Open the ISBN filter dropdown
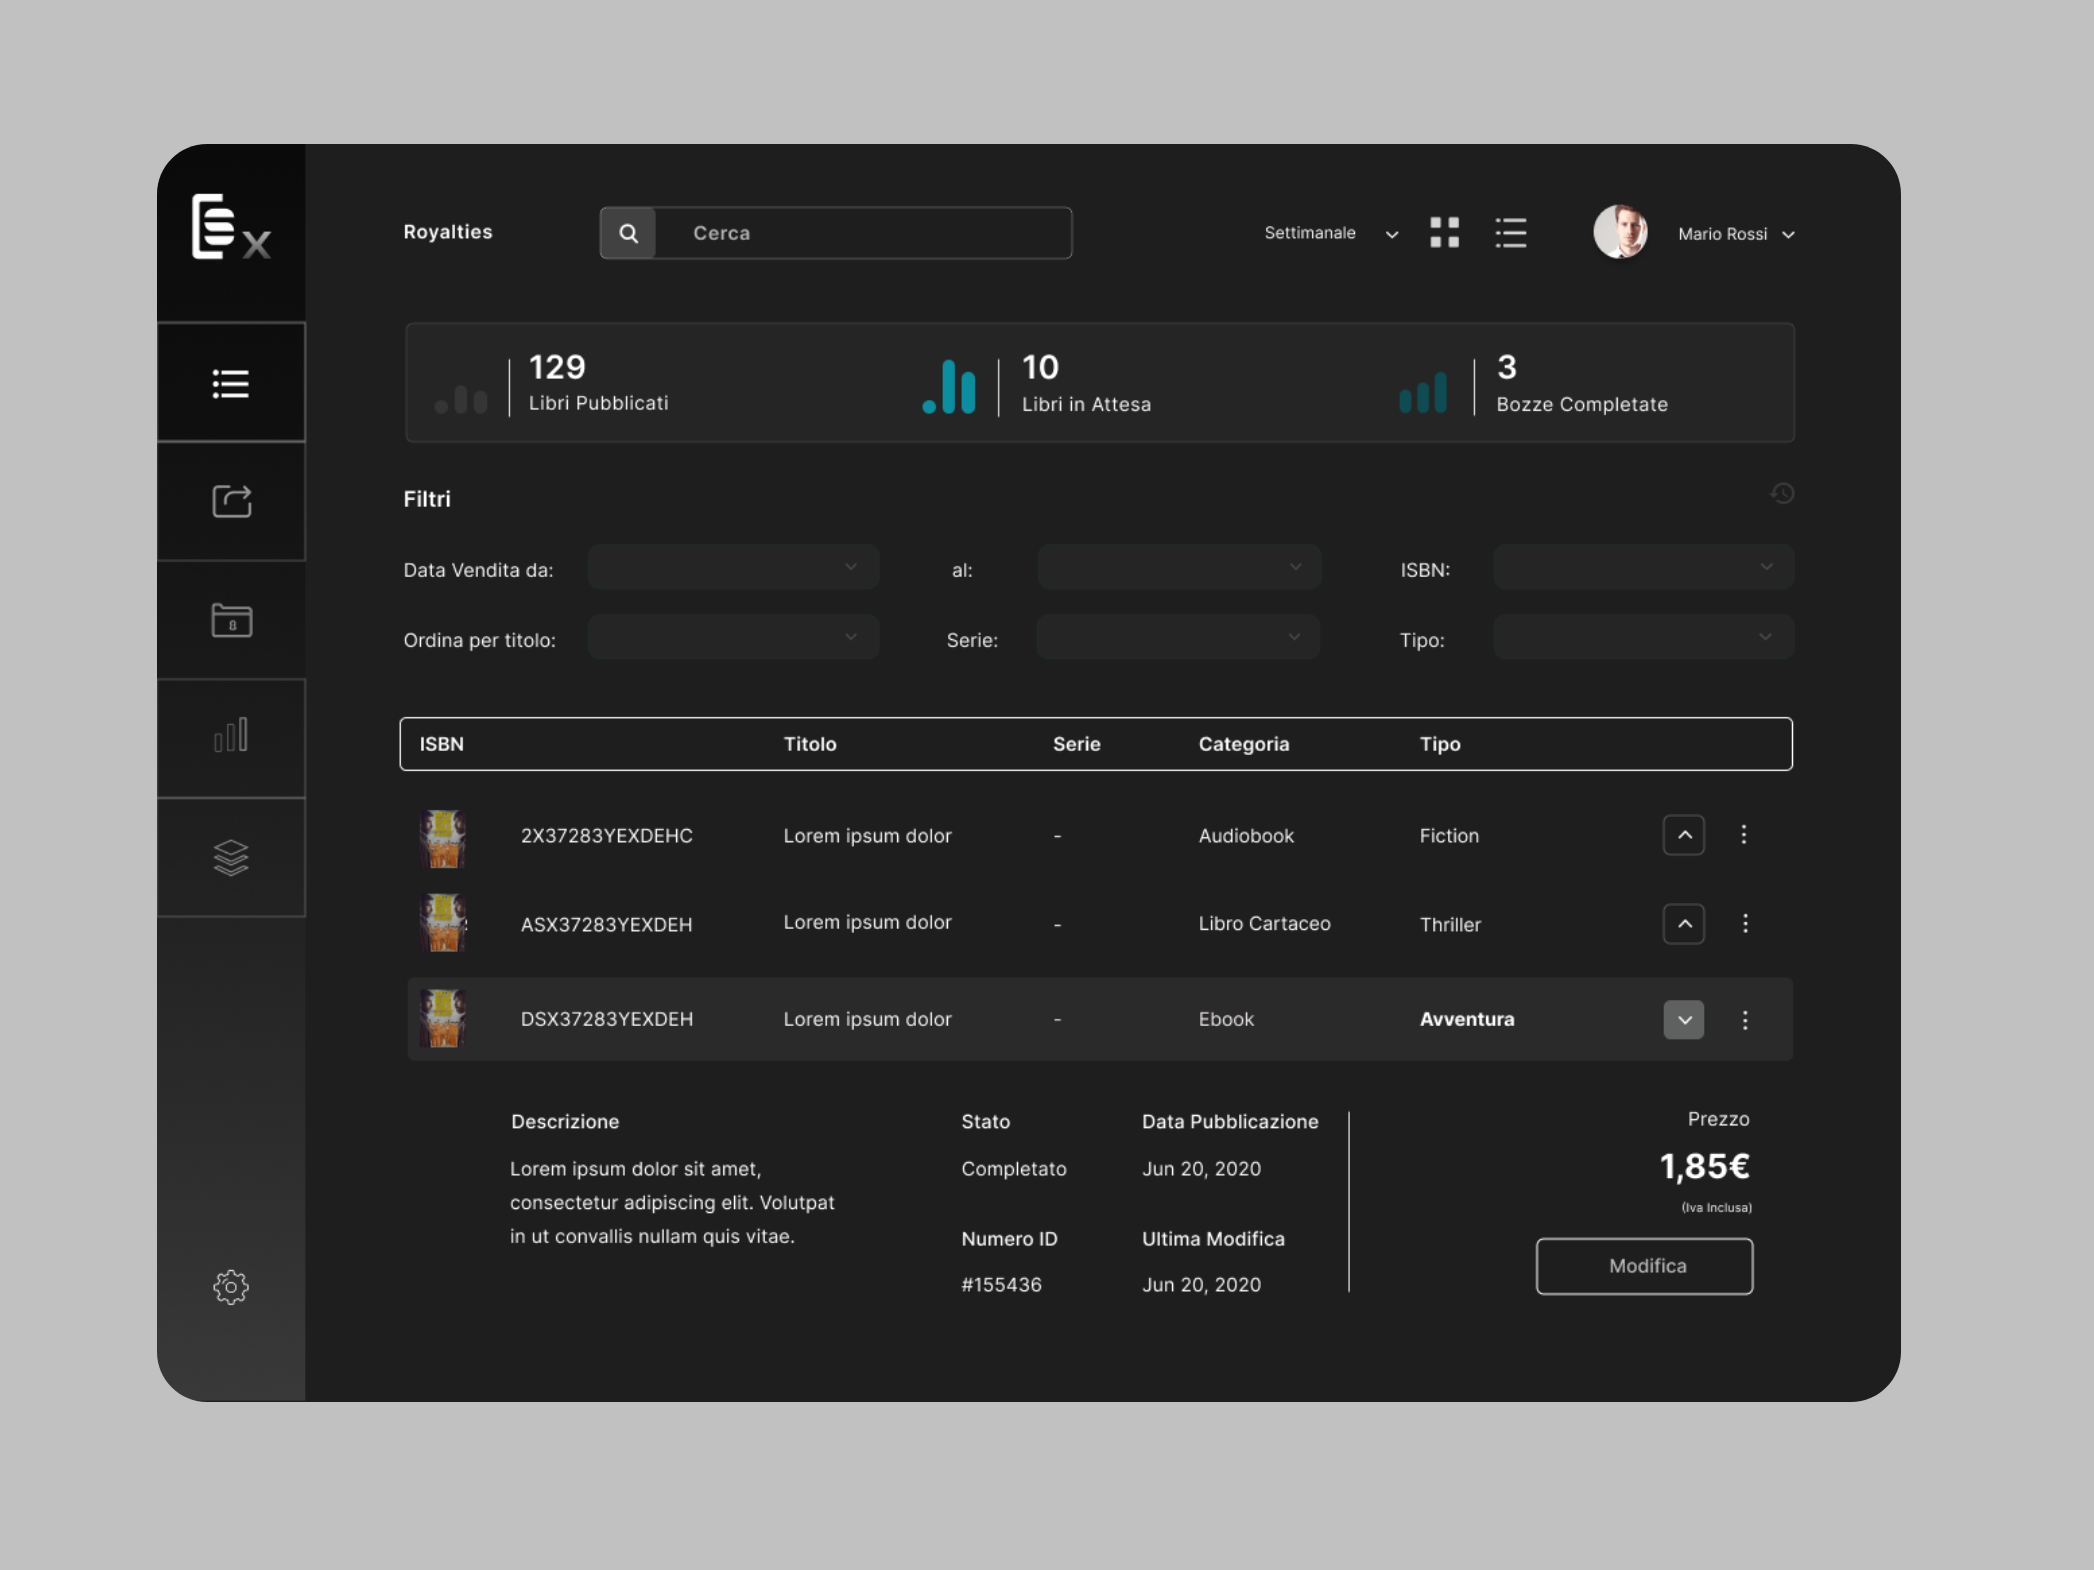 [x=1644, y=567]
